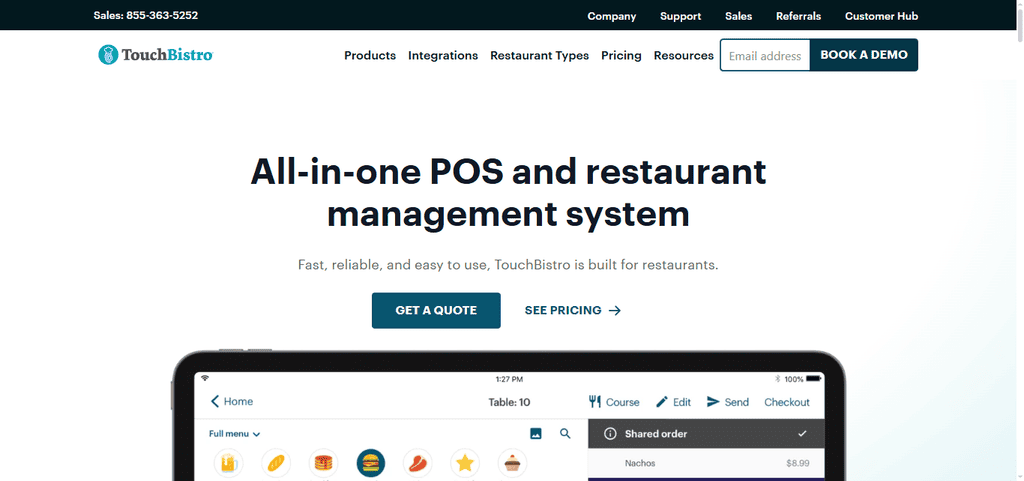1024x481 pixels.
Task: Click the 1:27 PM clock on tablet
Action: (x=509, y=379)
